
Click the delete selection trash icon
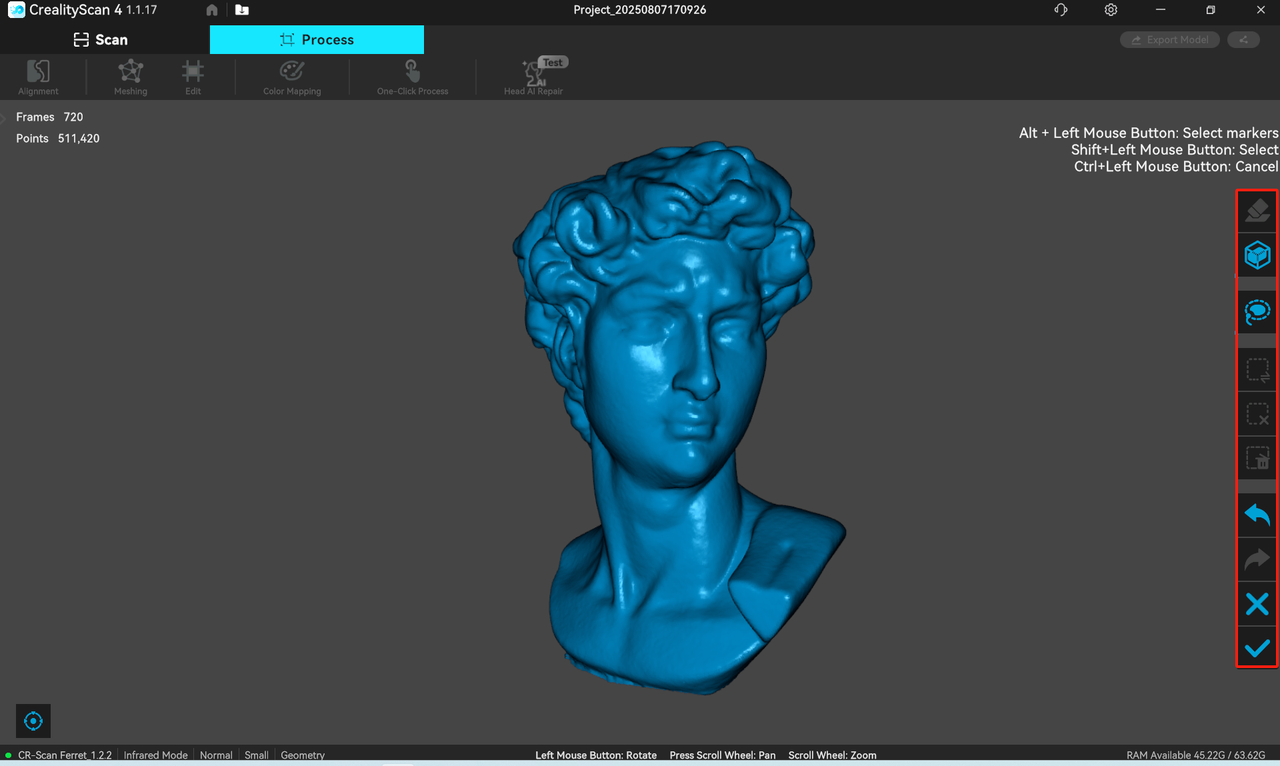point(1257,458)
